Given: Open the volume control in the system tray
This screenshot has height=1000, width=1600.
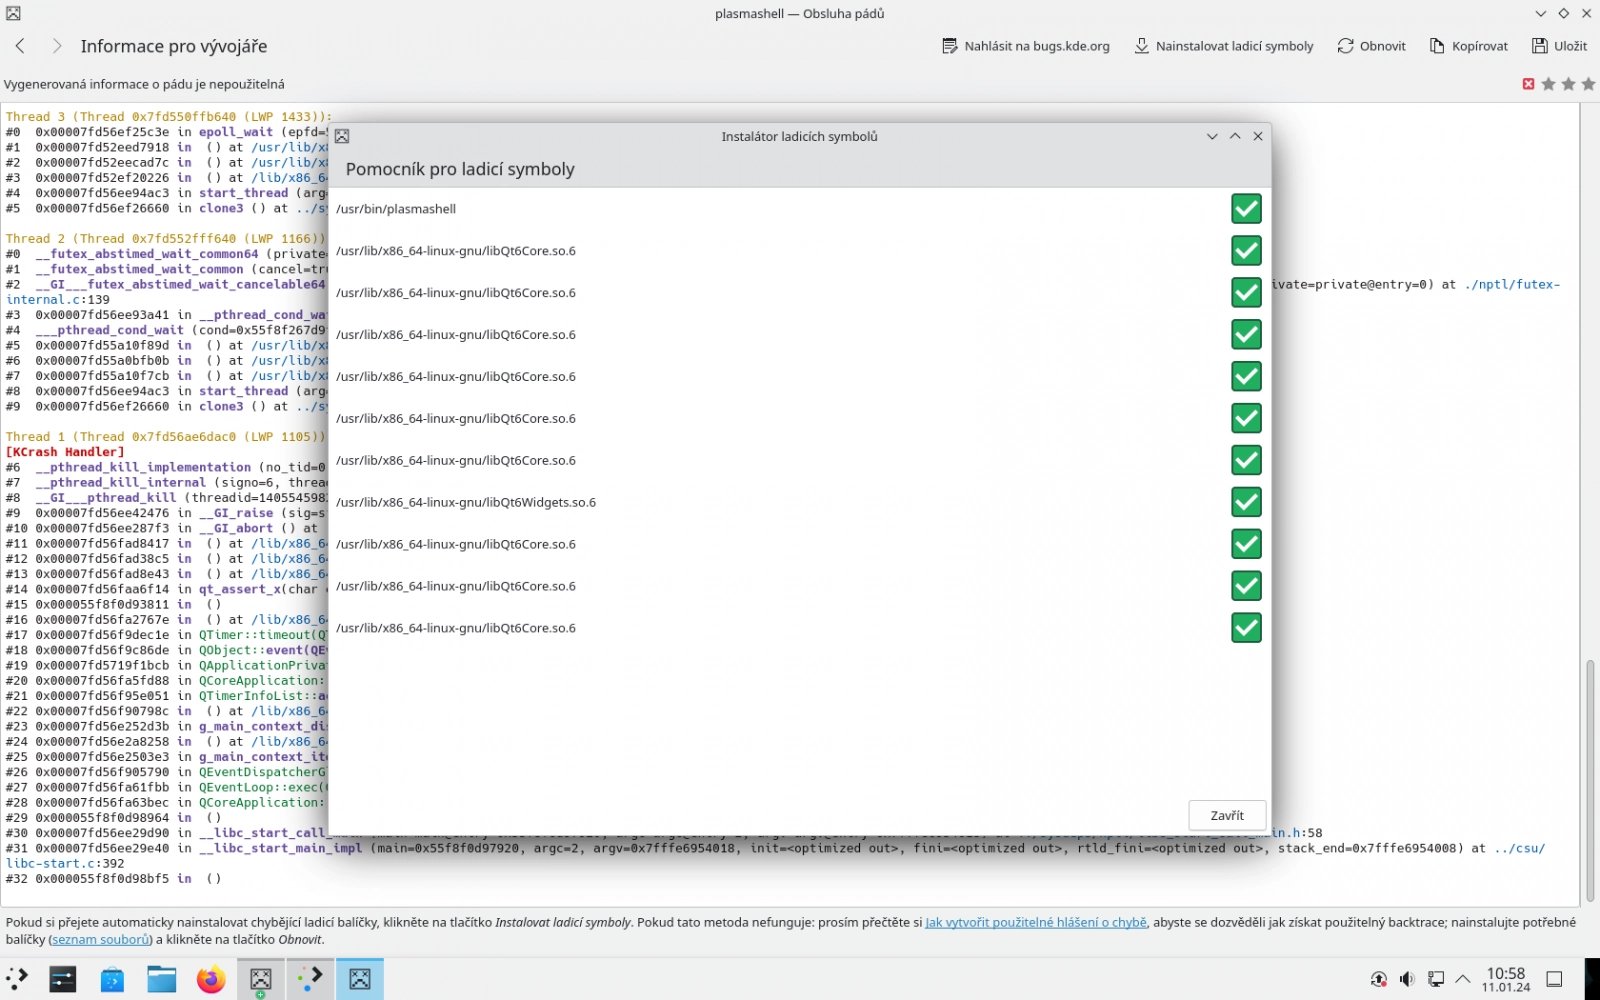Looking at the screenshot, I should [1407, 979].
